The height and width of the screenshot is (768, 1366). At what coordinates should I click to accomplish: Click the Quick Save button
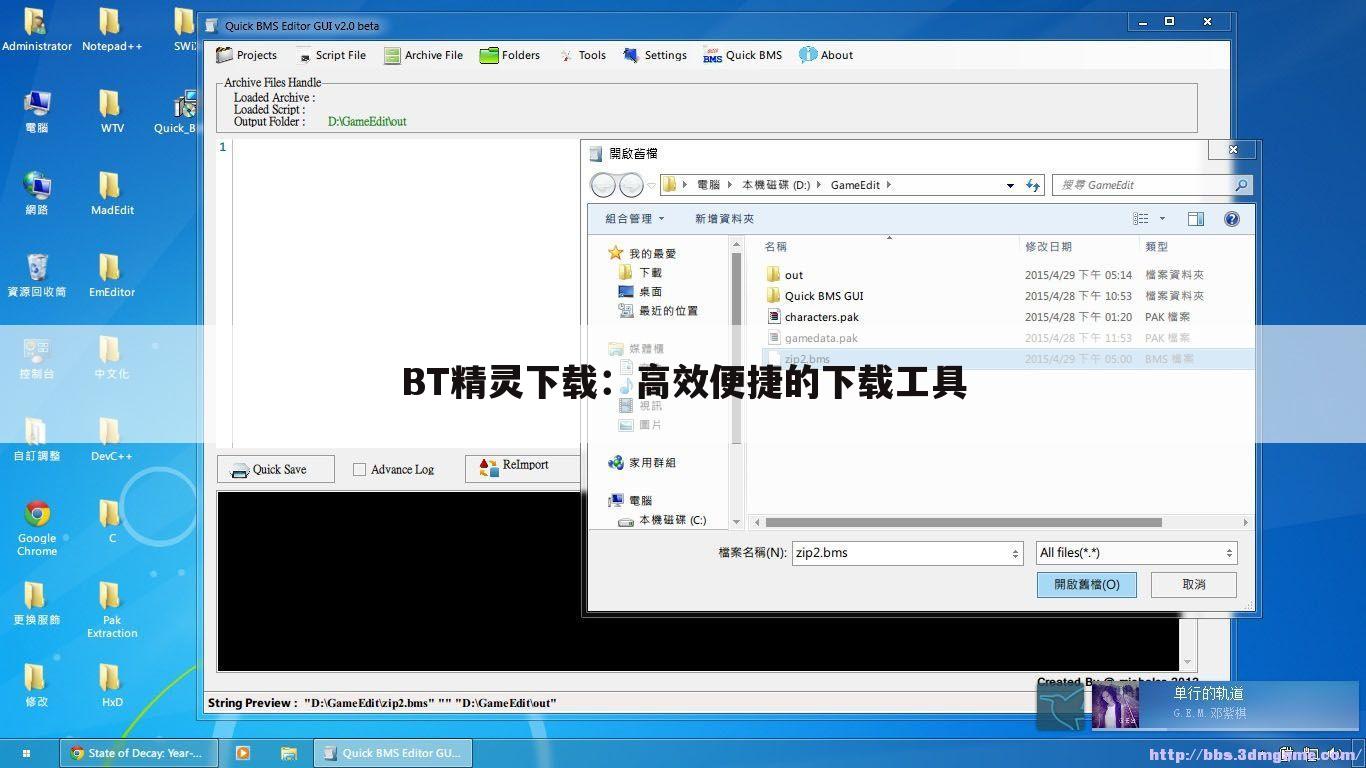tap(276, 469)
